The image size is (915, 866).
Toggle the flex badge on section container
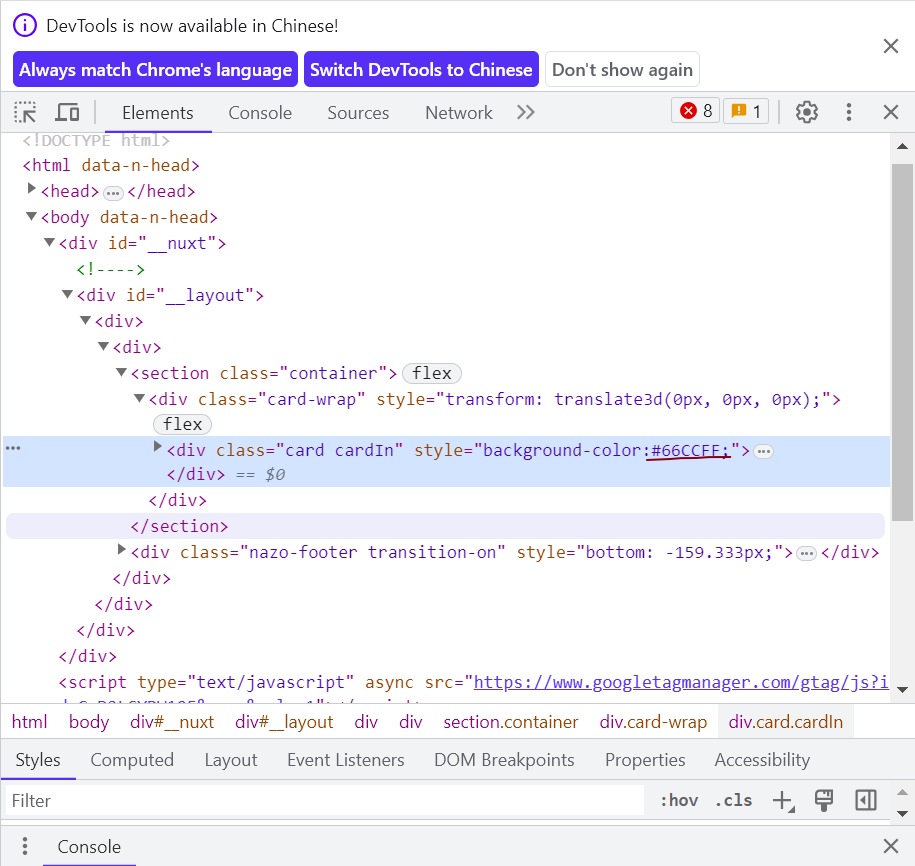pos(432,373)
